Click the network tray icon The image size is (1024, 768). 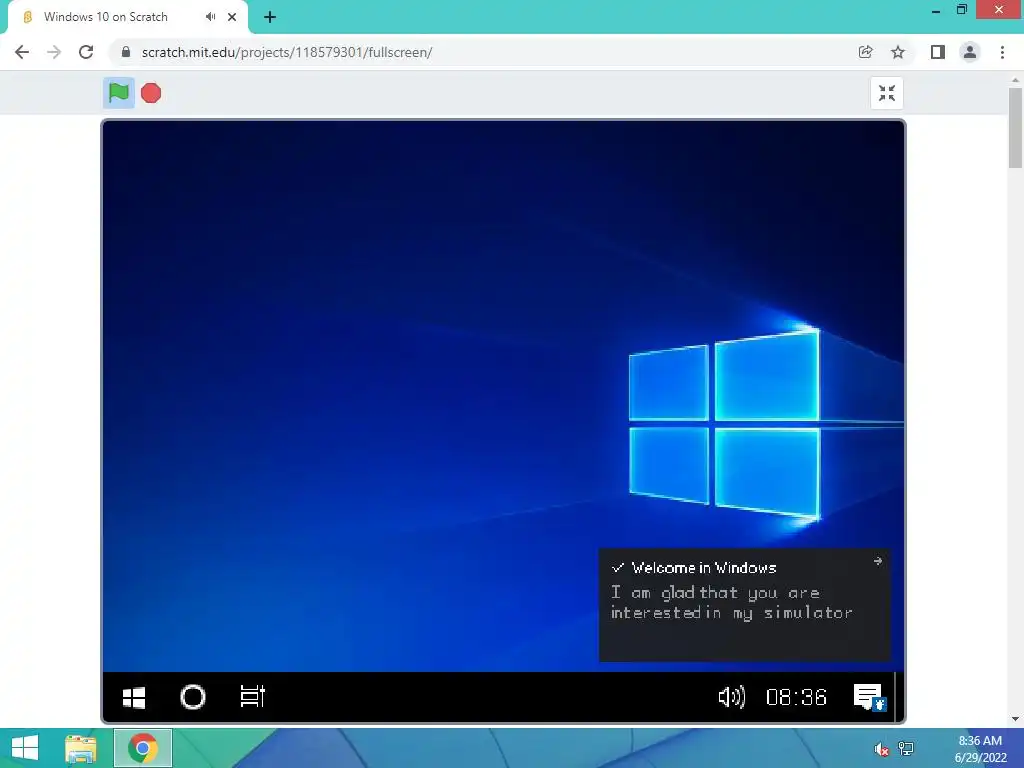906,748
